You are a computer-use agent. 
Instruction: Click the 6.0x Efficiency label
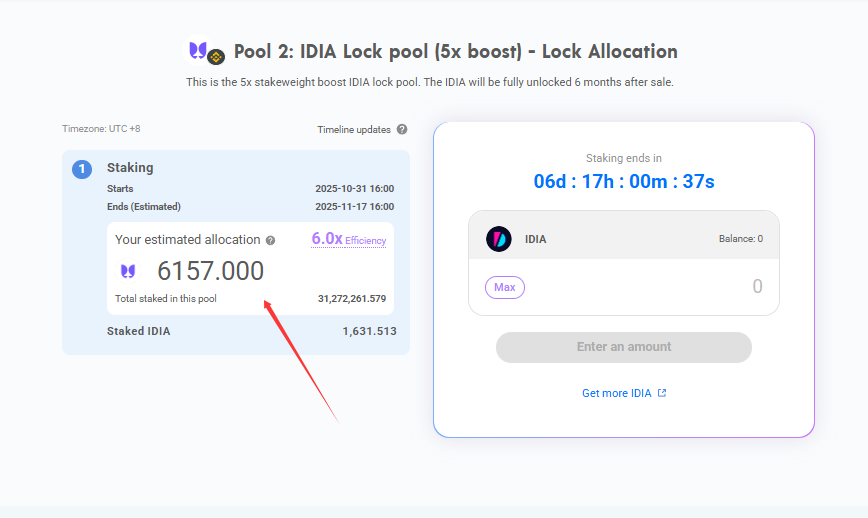pyautogui.click(x=348, y=239)
